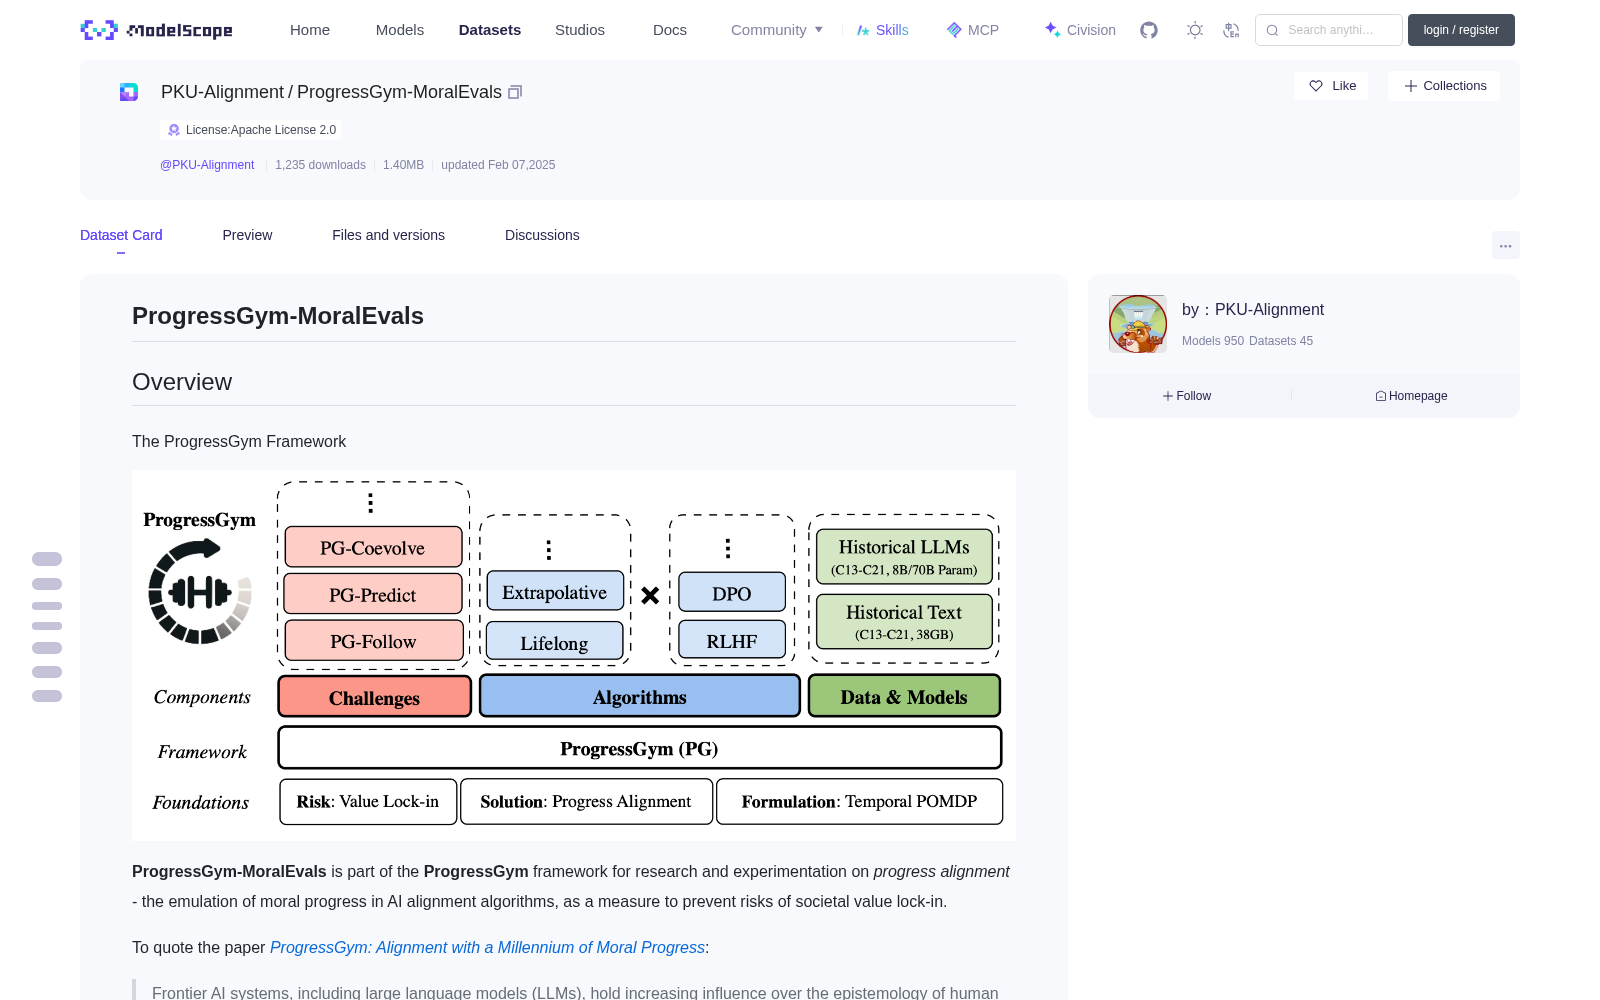
Task: Click 'The ProgressGym Framework' caption text
Action: tap(239, 441)
